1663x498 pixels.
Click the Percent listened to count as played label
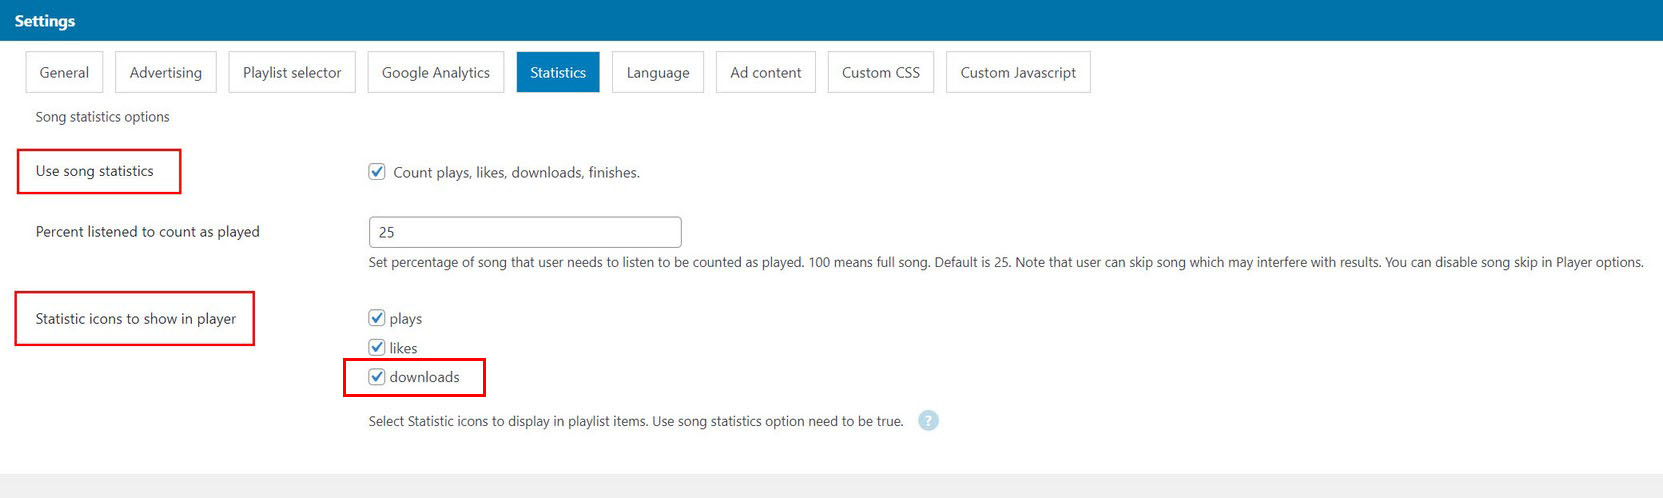(x=148, y=232)
